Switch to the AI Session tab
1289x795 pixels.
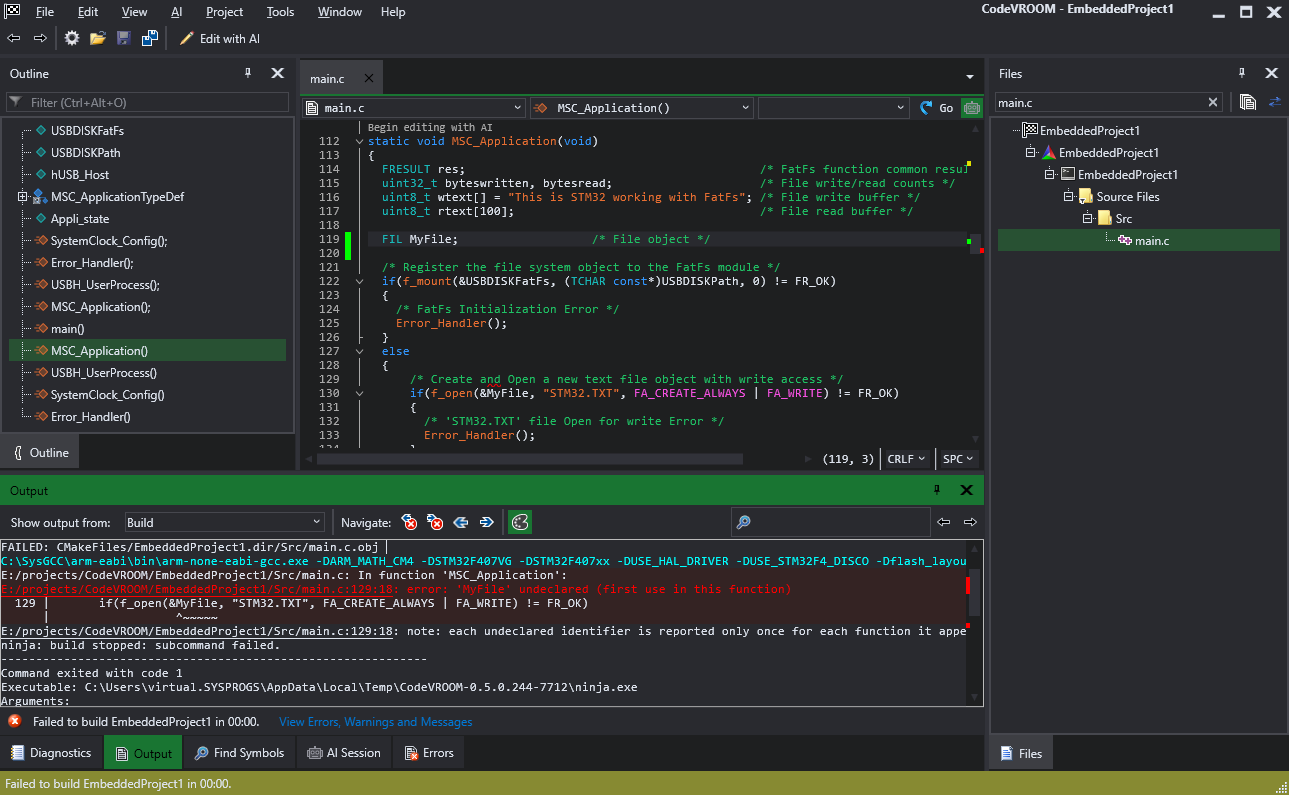coord(344,753)
